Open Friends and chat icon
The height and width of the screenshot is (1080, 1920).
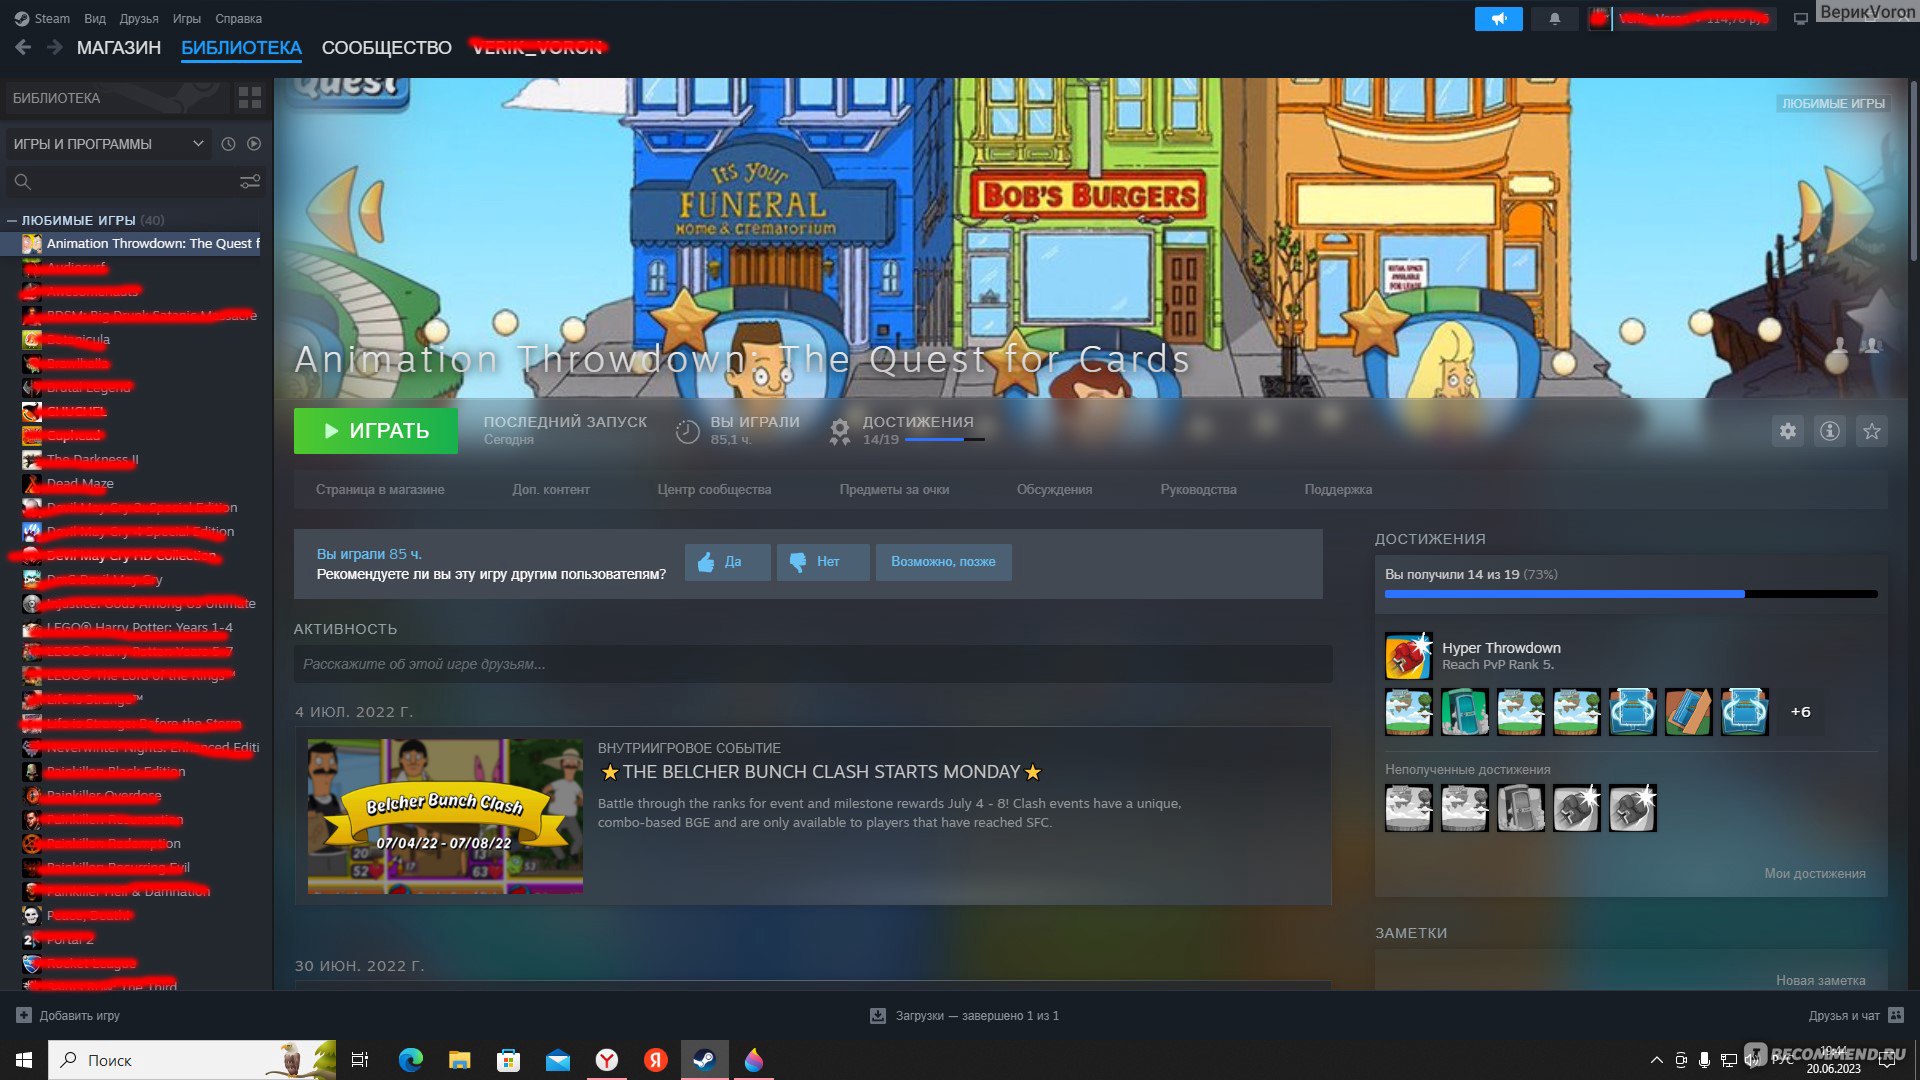point(1896,1015)
